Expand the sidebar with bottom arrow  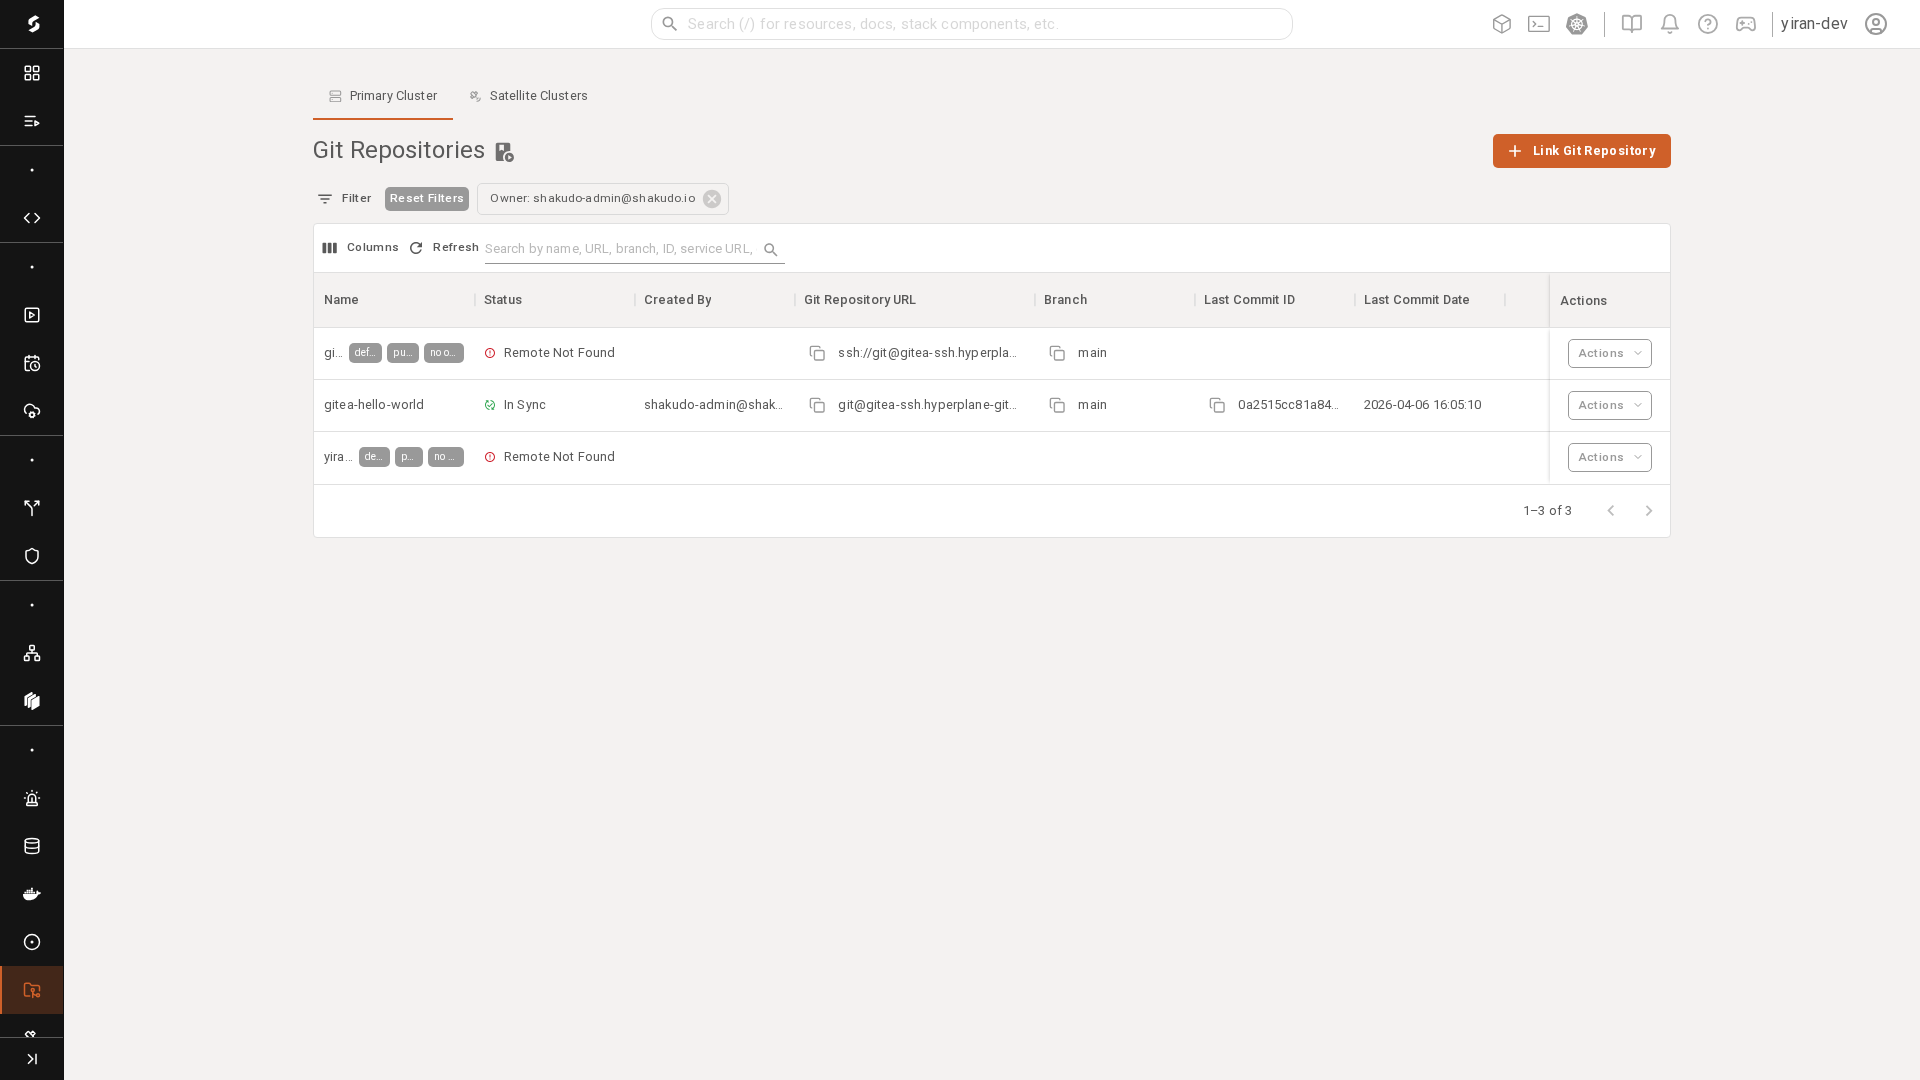point(32,1059)
